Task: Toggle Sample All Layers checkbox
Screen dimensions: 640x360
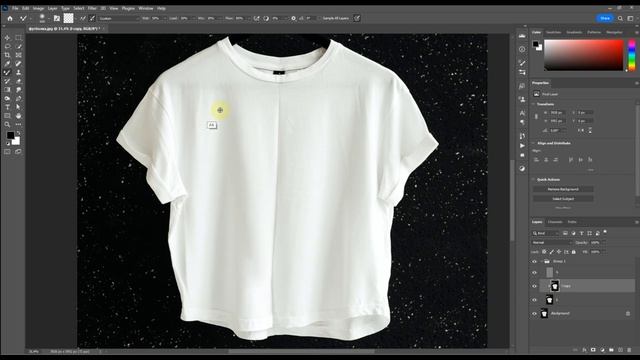Action: [x=320, y=18]
